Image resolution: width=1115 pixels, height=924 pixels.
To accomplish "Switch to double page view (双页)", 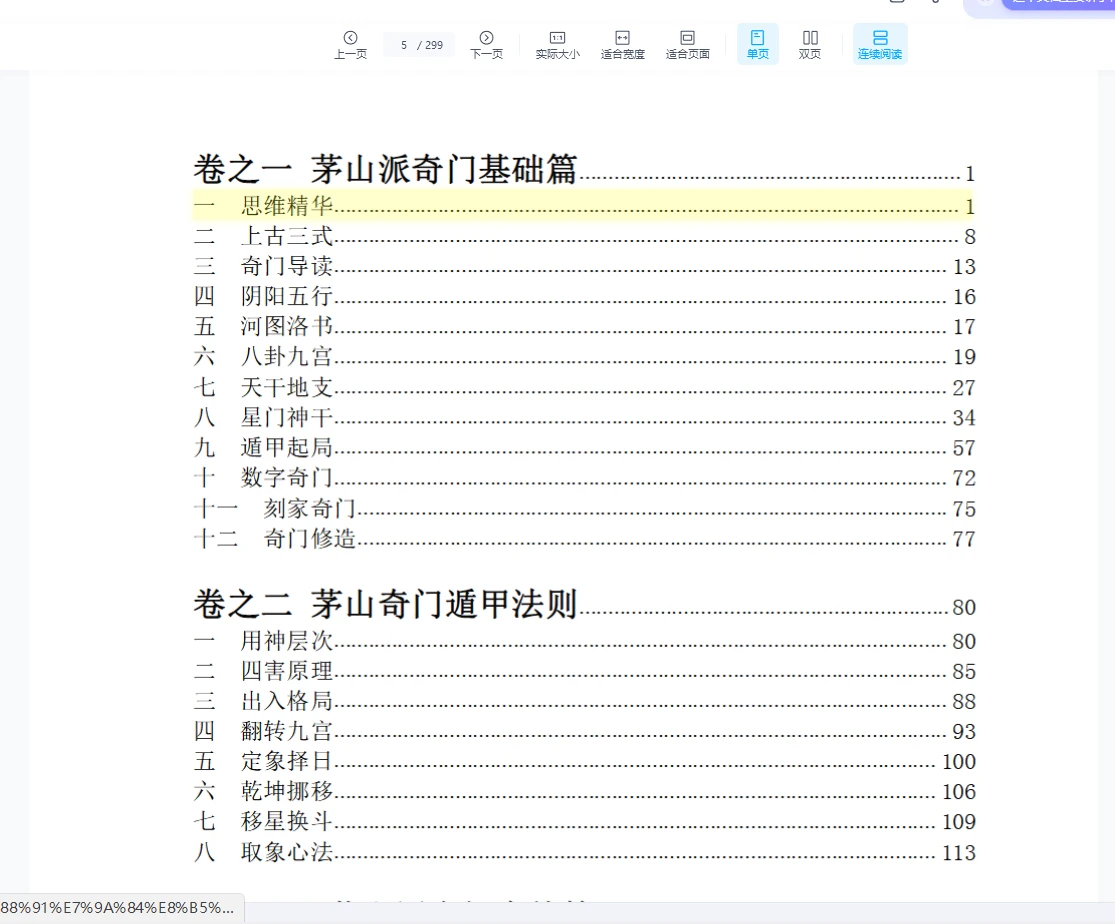I will tap(810, 45).
